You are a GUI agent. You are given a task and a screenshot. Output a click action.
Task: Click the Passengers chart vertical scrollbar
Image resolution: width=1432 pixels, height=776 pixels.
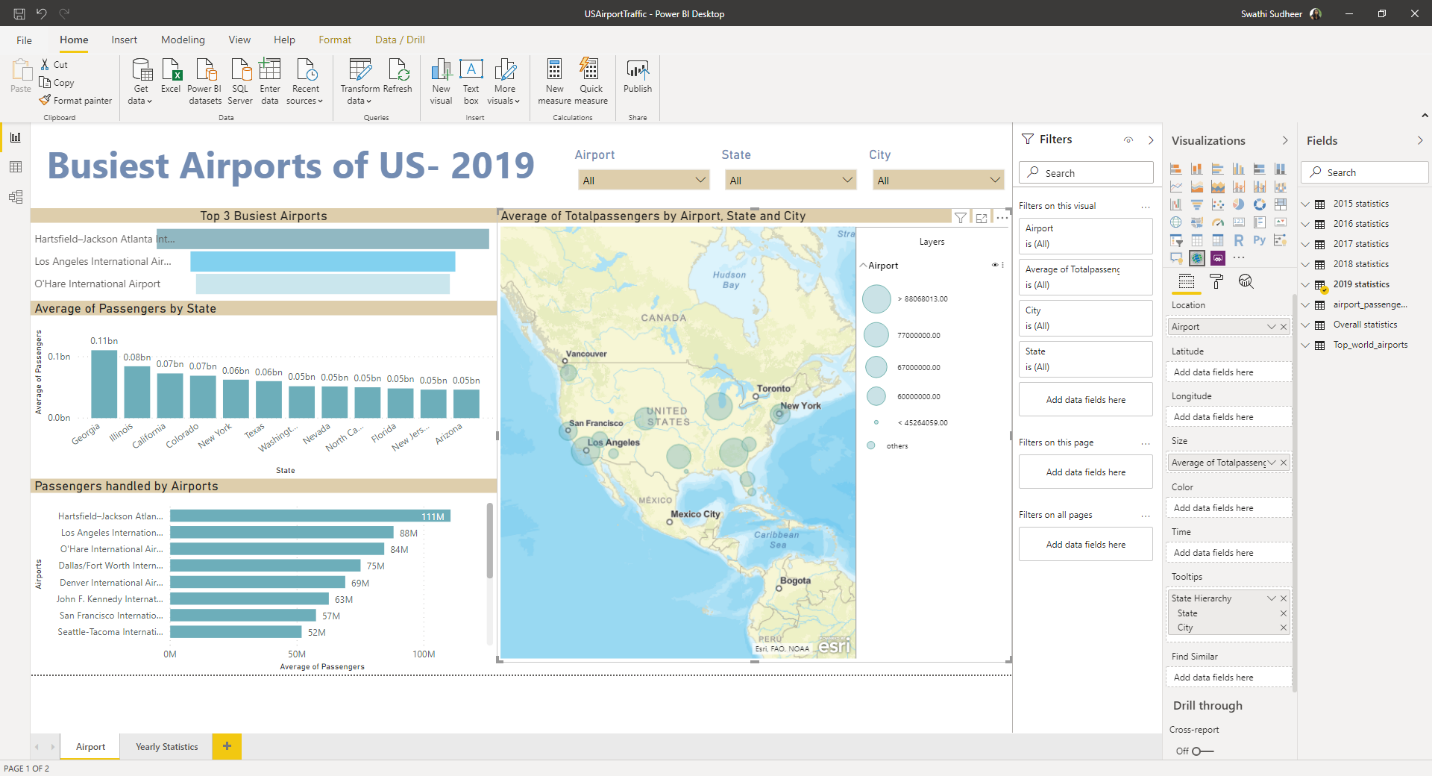point(489,541)
